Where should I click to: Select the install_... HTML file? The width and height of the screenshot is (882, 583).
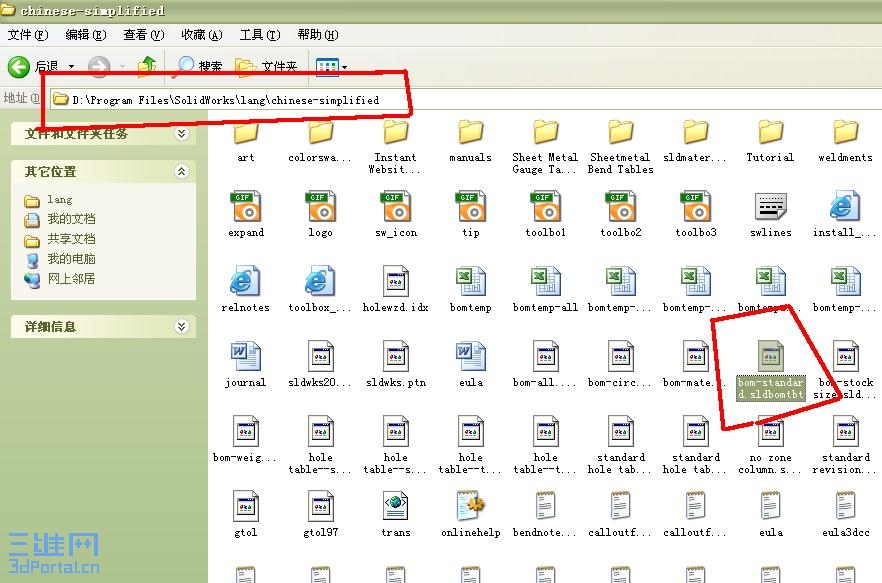coord(845,214)
